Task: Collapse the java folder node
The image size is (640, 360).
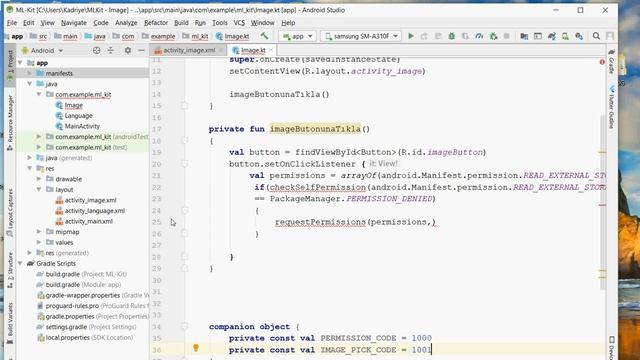Action: (x=30, y=84)
